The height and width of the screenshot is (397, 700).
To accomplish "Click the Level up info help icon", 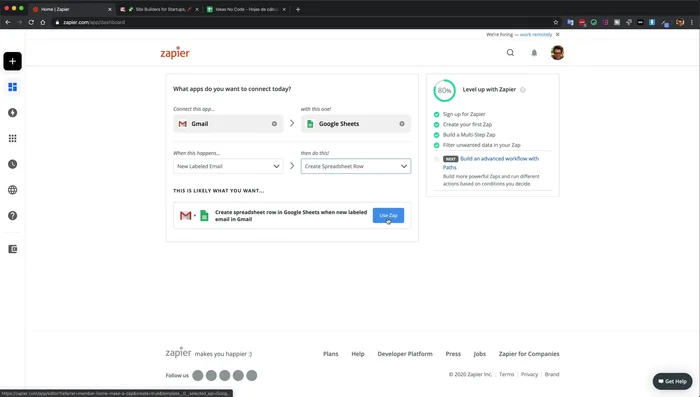I will pyautogui.click(x=523, y=89).
